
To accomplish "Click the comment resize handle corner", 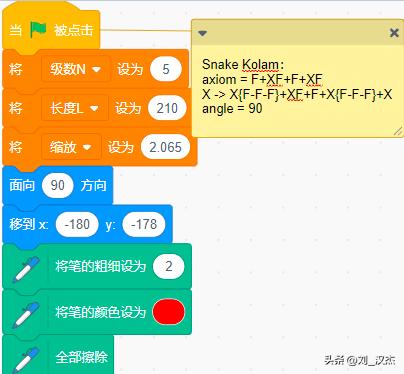I will pyautogui.click(x=398, y=131).
